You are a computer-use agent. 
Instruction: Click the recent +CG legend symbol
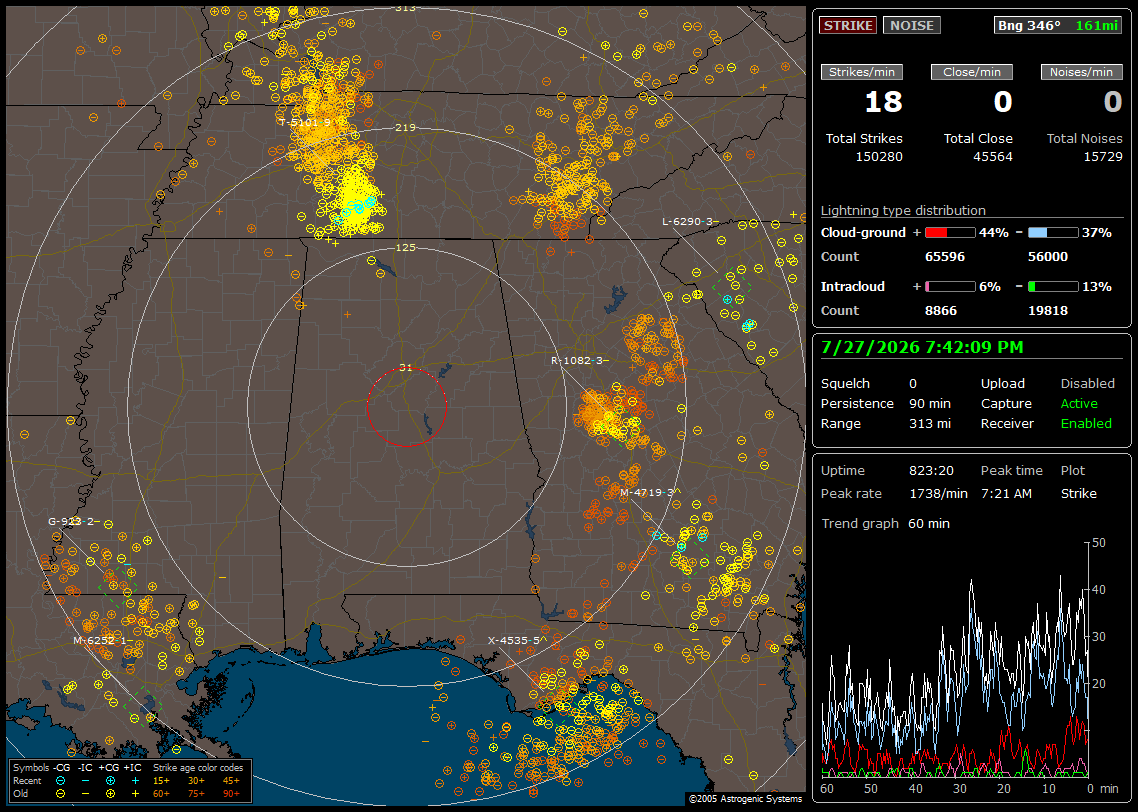click(x=110, y=781)
